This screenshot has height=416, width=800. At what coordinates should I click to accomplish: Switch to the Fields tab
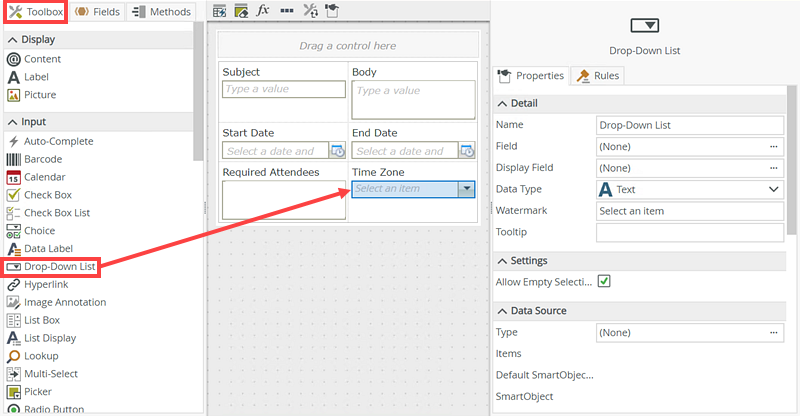[97, 12]
